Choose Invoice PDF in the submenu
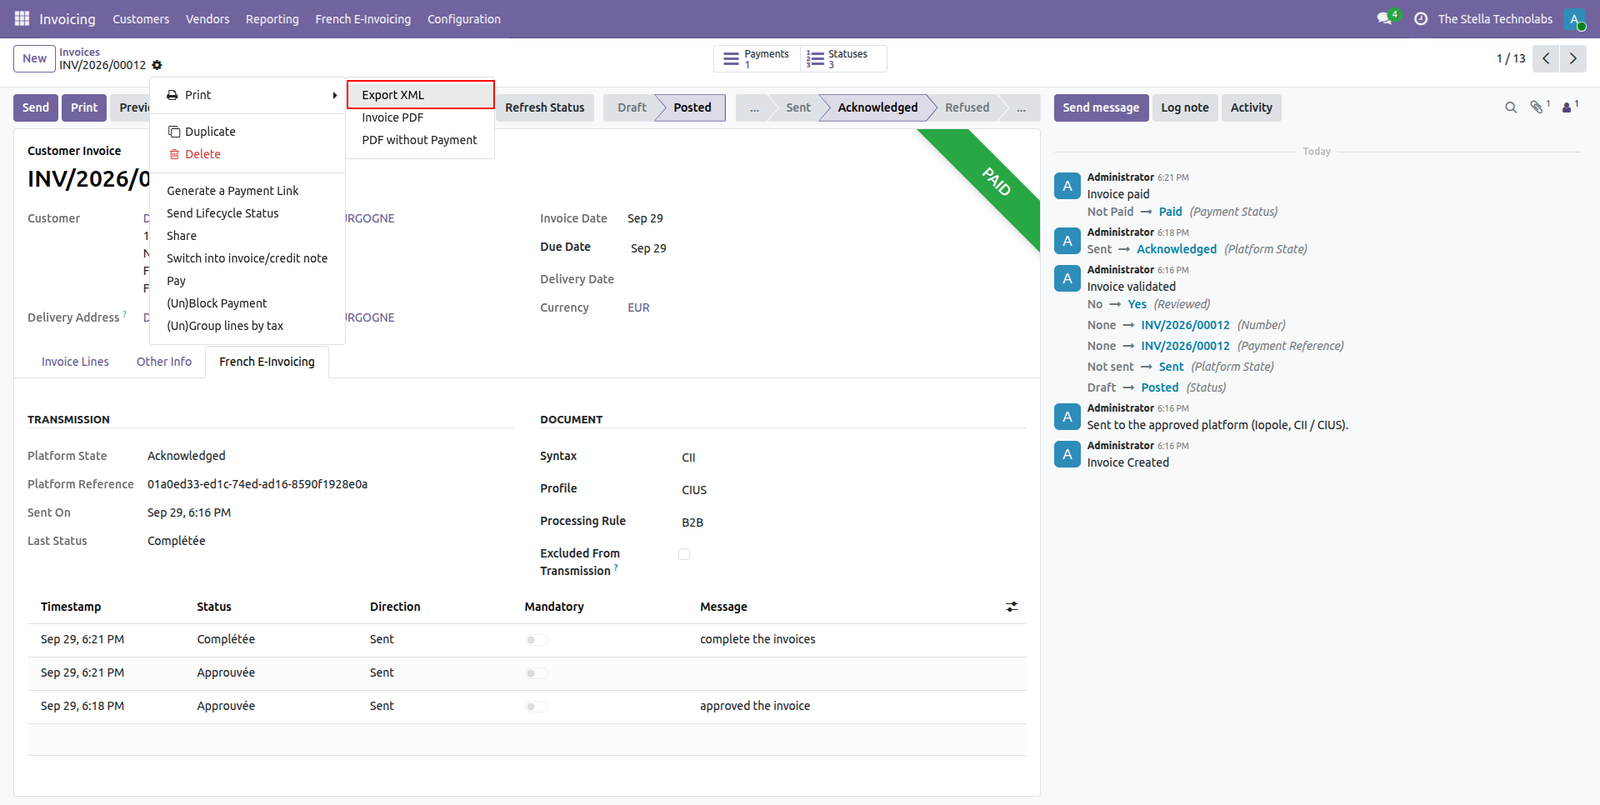 tap(420, 118)
